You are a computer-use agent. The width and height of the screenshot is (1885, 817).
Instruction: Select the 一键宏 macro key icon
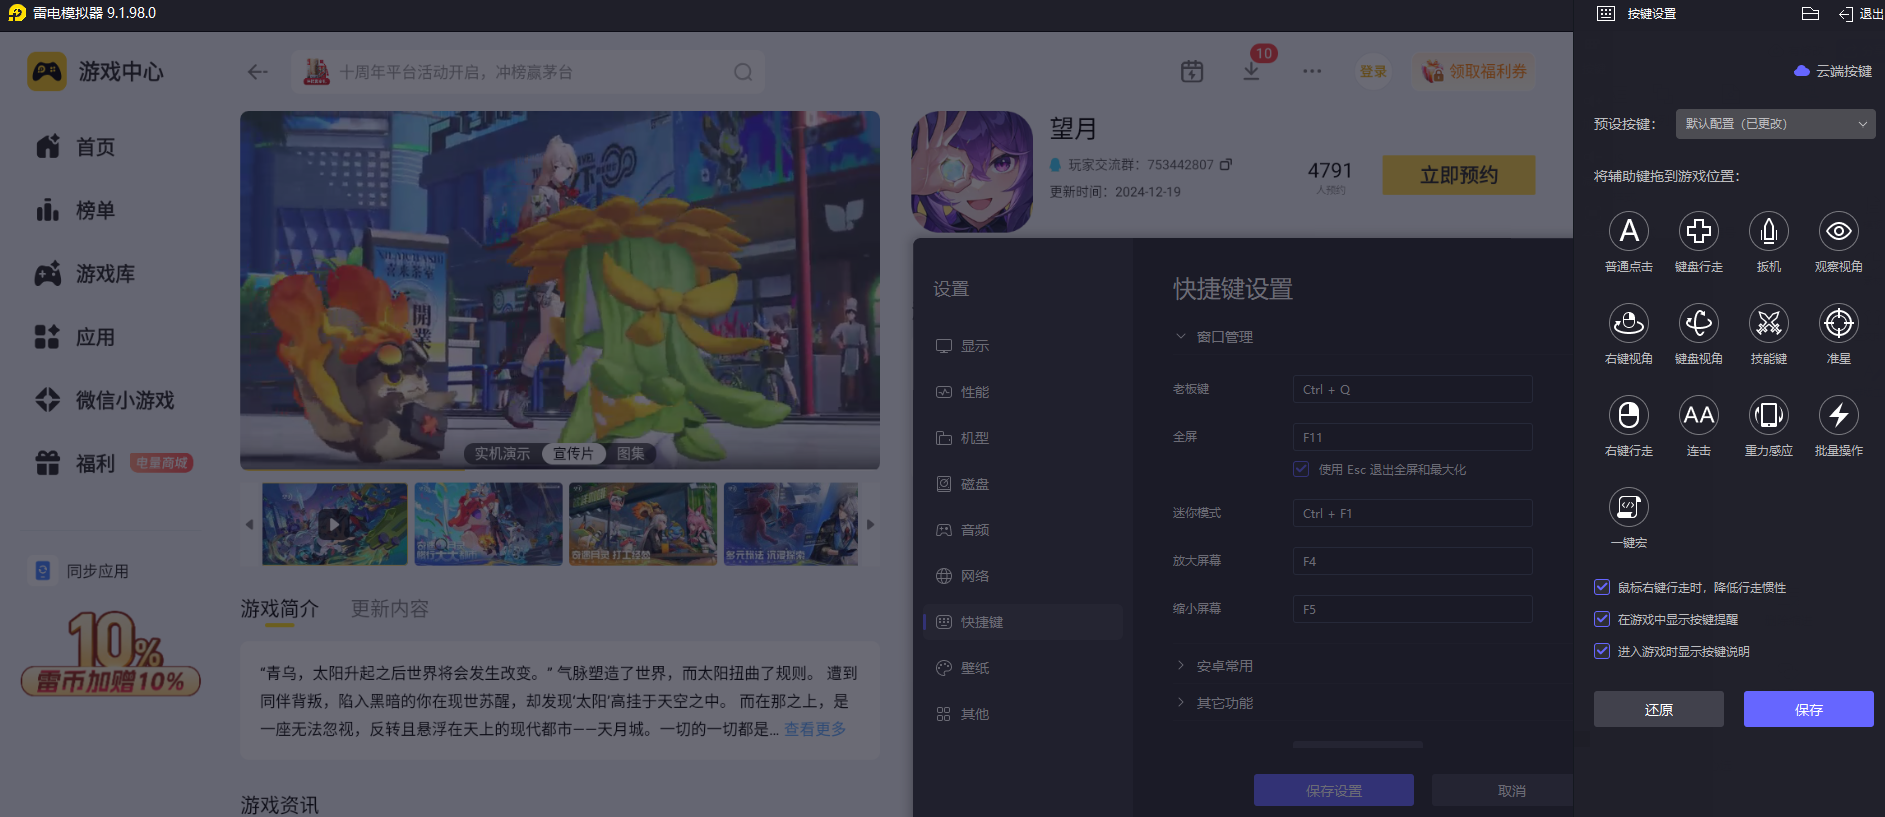[1628, 507]
